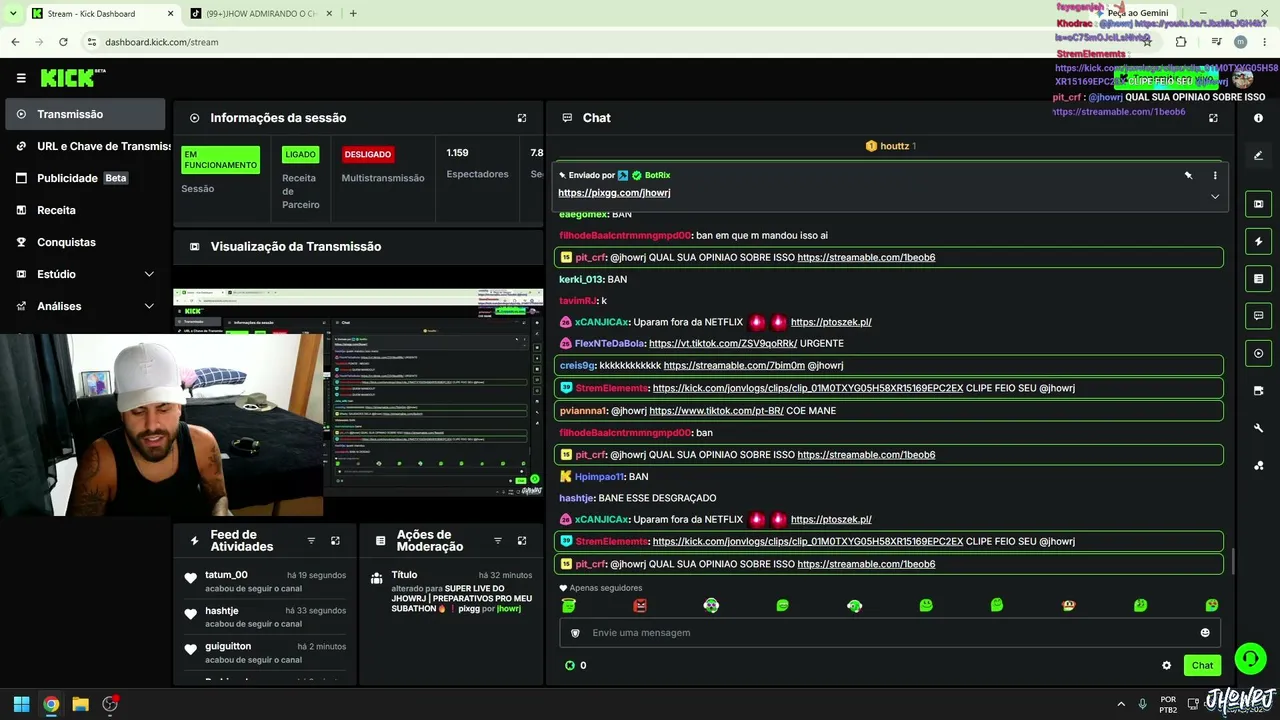Click the lightning bolt icon in right toolbar
Screen dimensions: 1280x720
[1258, 241]
